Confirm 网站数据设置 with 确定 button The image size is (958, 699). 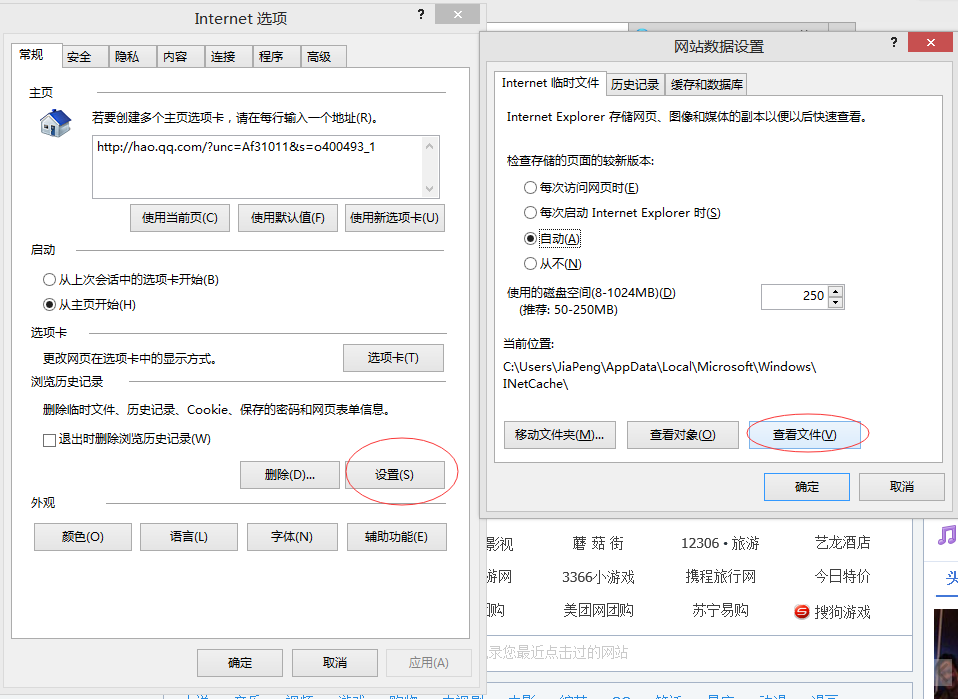pyautogui.click(x=806, y=487)
